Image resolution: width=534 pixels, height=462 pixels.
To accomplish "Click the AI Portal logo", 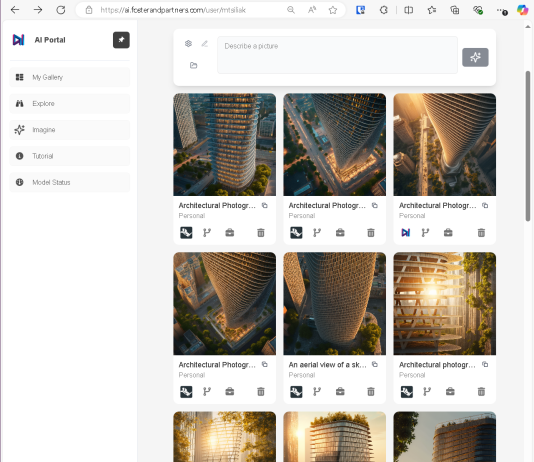I will [18, 40].
